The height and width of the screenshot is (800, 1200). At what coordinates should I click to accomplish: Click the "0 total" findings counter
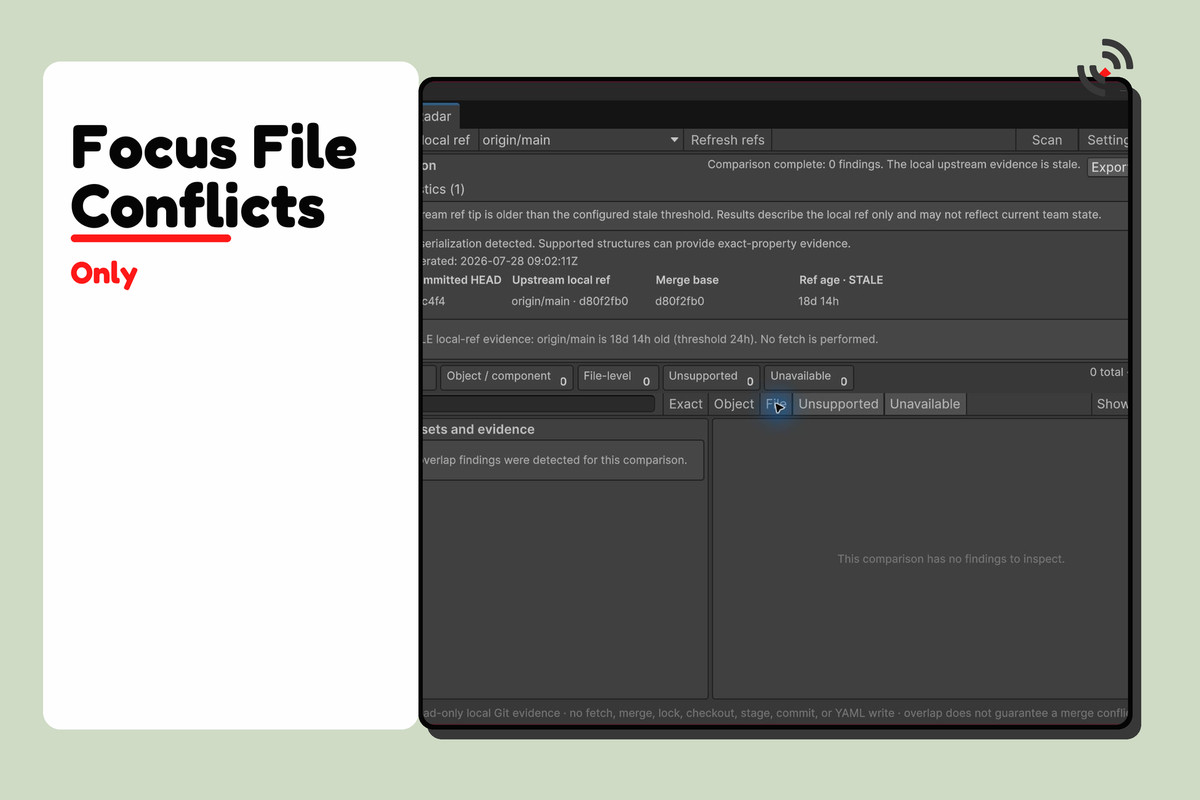point(1107,372)
